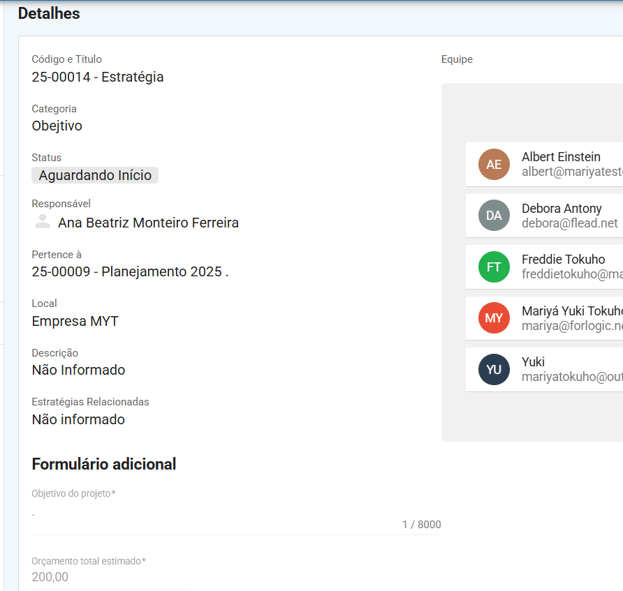
Task: Click the responsible name Ana Beatriz Monteiro Ferreira
Action: tap(148, 223)
